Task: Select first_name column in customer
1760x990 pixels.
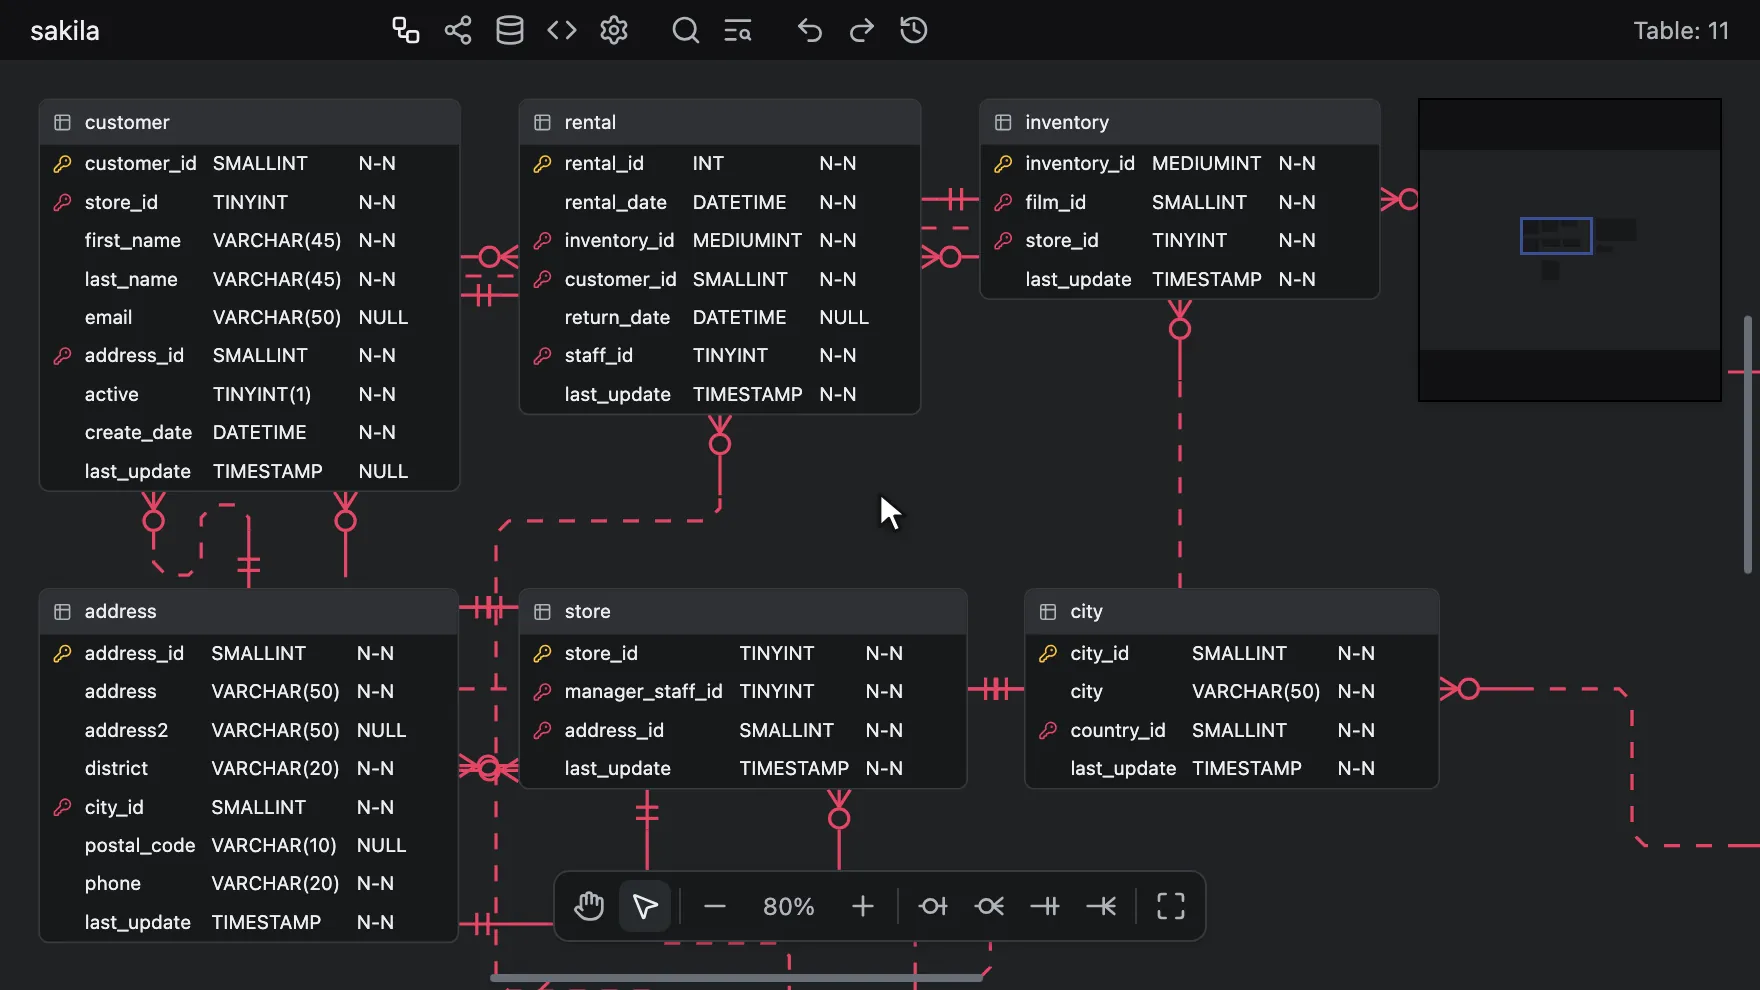Action: (250, 240)
